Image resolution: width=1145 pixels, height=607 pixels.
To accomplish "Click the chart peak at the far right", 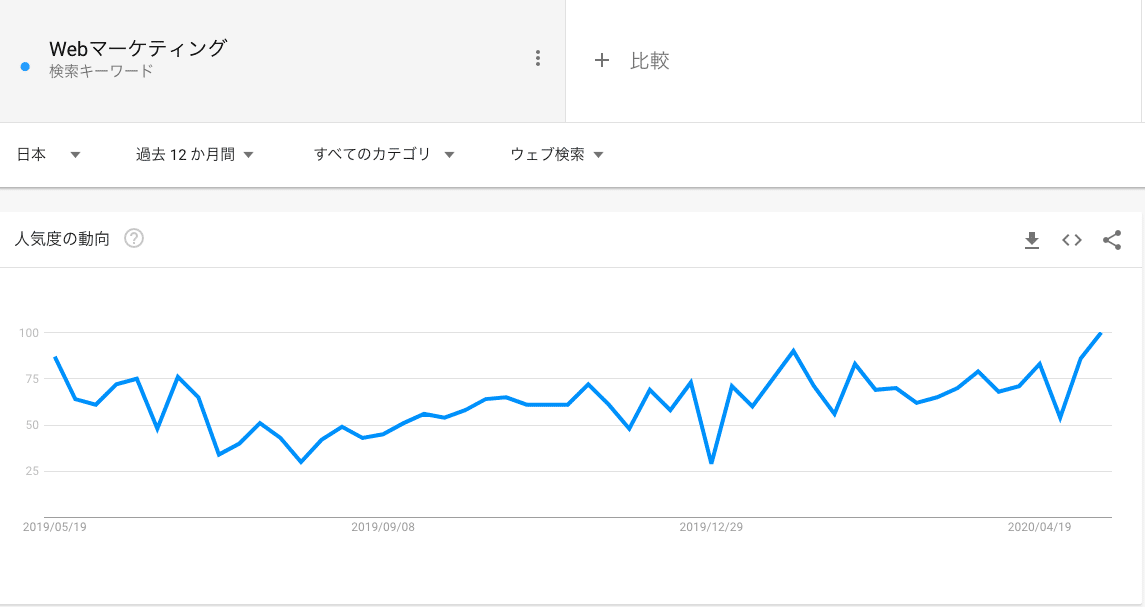I will tap(1100, 333).
